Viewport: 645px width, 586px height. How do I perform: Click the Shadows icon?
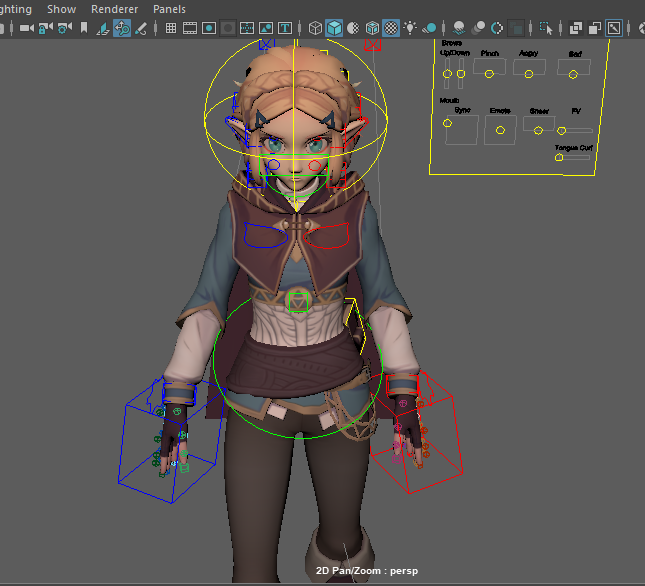point(429,28)
